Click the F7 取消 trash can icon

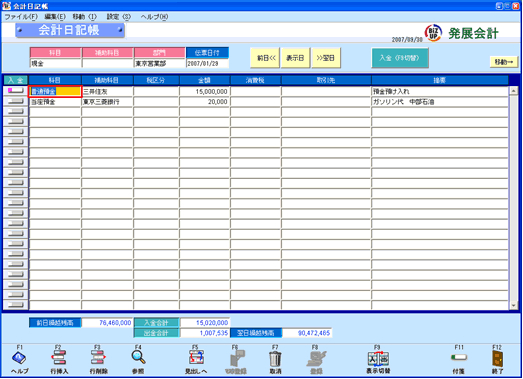pyautogui.click(x=275, y=359)
